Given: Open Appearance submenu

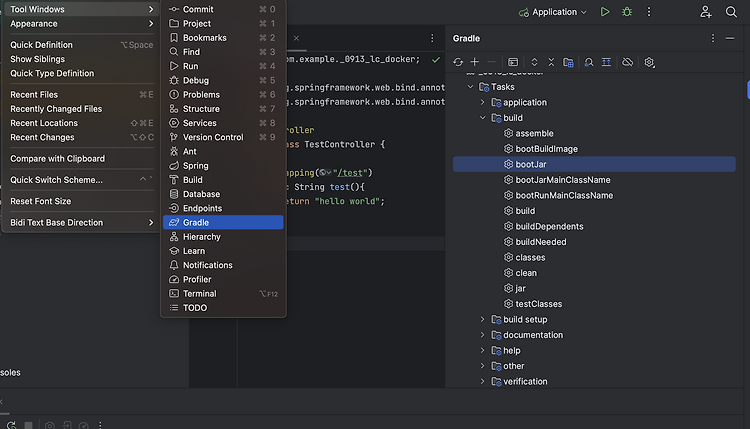Looking at the screenshot, I should point(82,23).
